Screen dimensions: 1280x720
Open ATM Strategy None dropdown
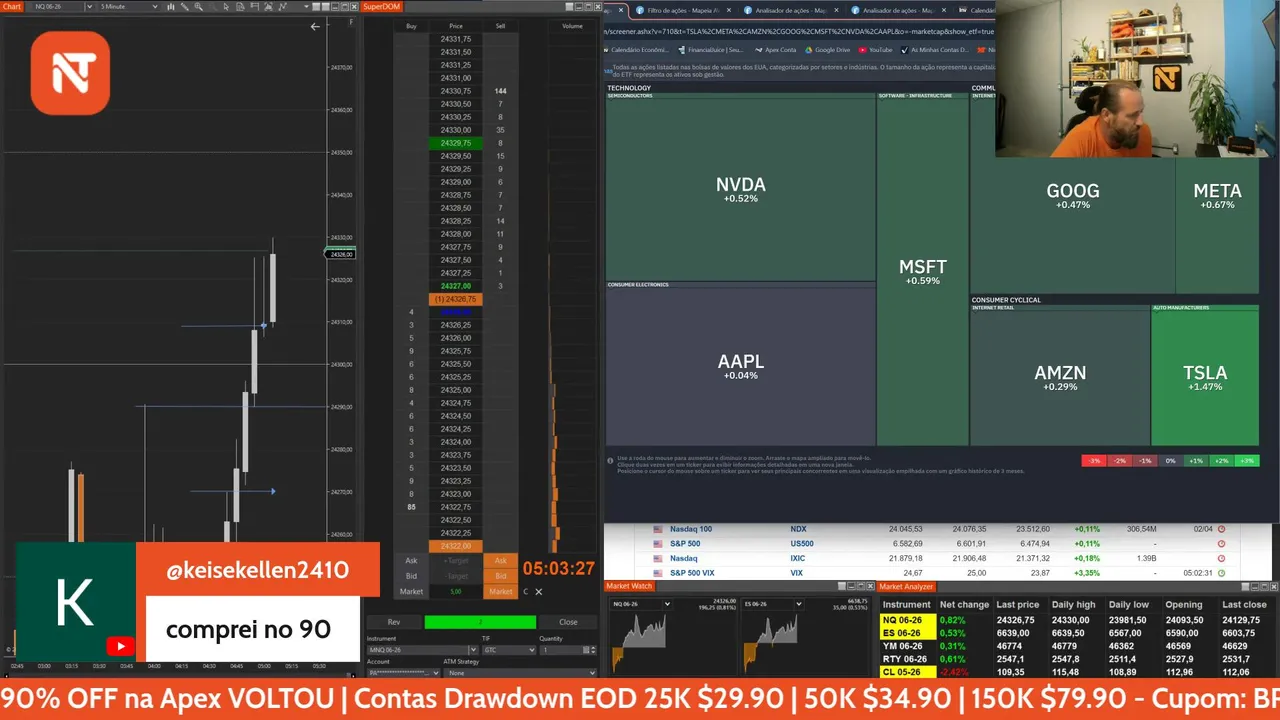520,673
